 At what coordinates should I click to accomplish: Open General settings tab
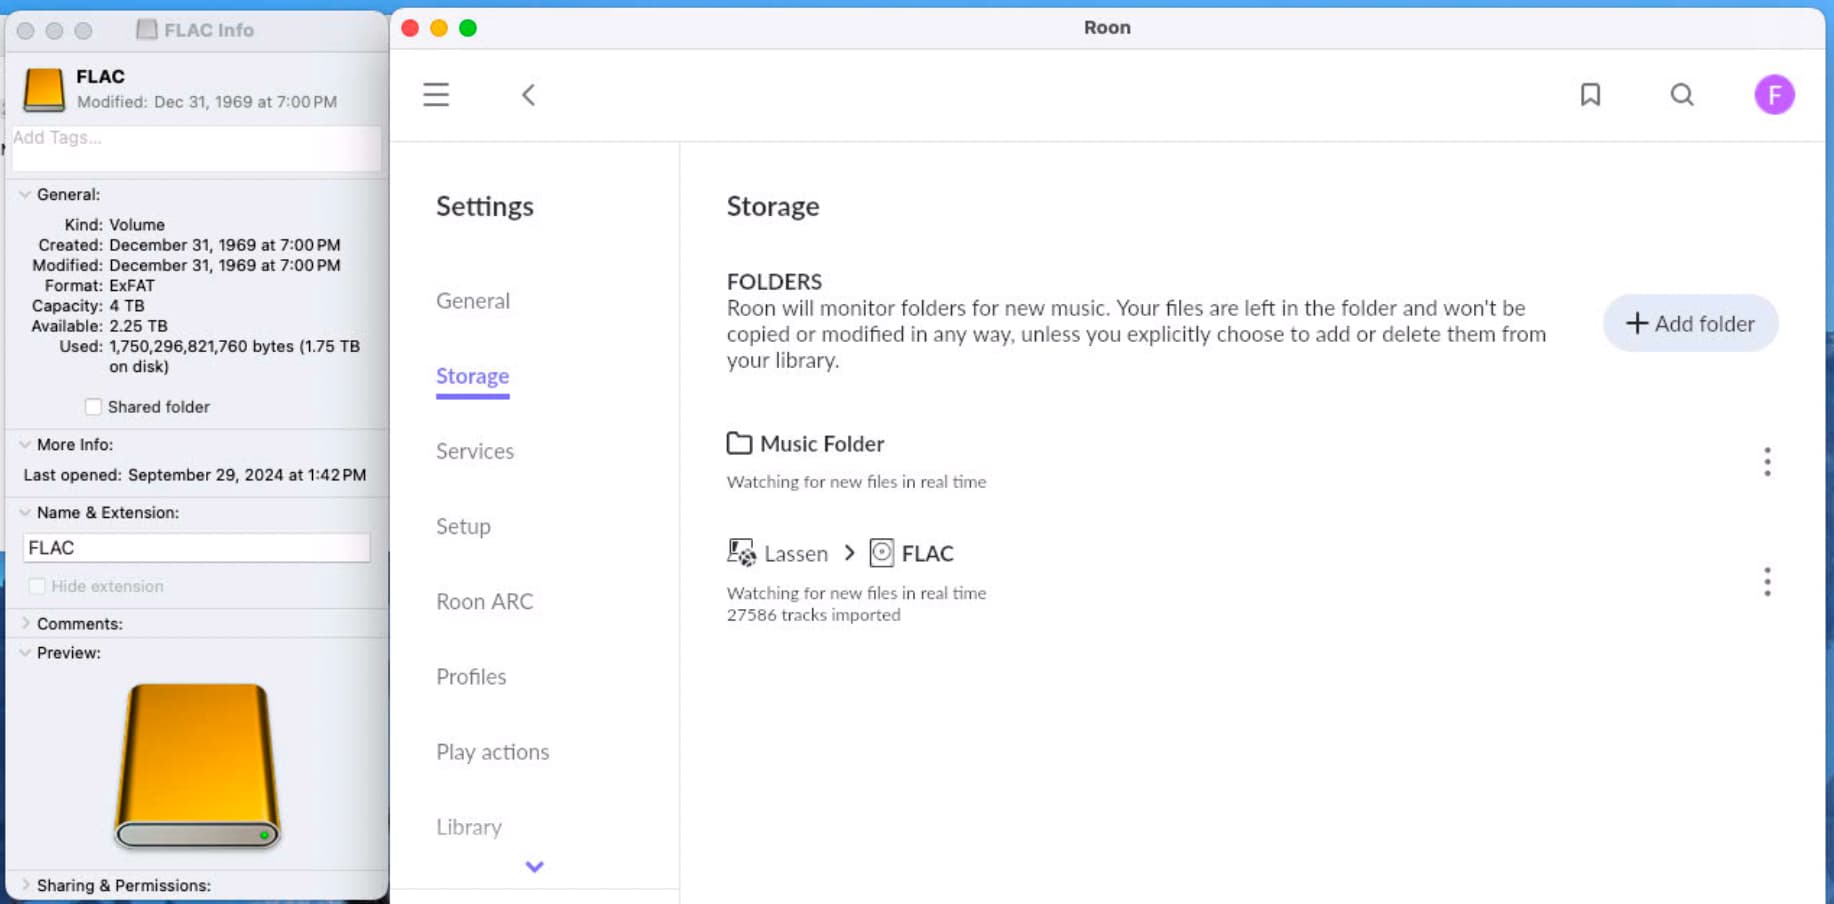473,301
